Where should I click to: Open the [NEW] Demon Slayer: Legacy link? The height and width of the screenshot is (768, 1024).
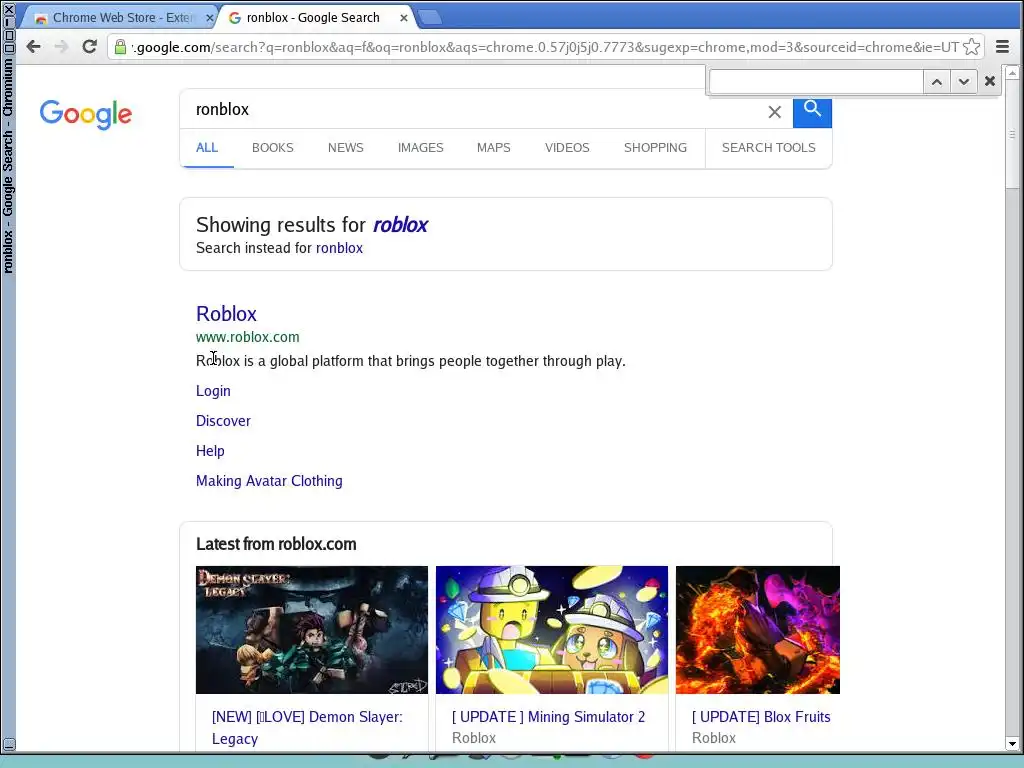[307, 728]
